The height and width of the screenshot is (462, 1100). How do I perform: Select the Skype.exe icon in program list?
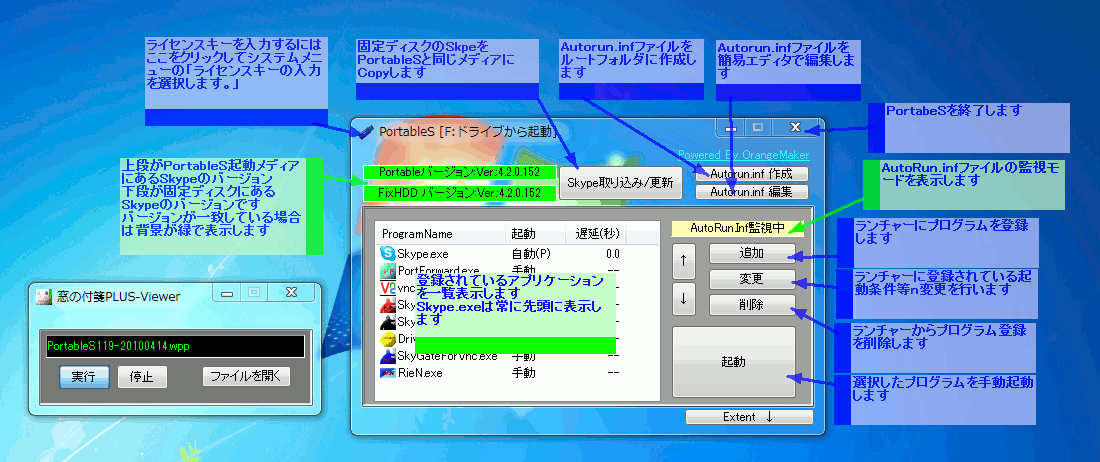[x=388, y=253]
